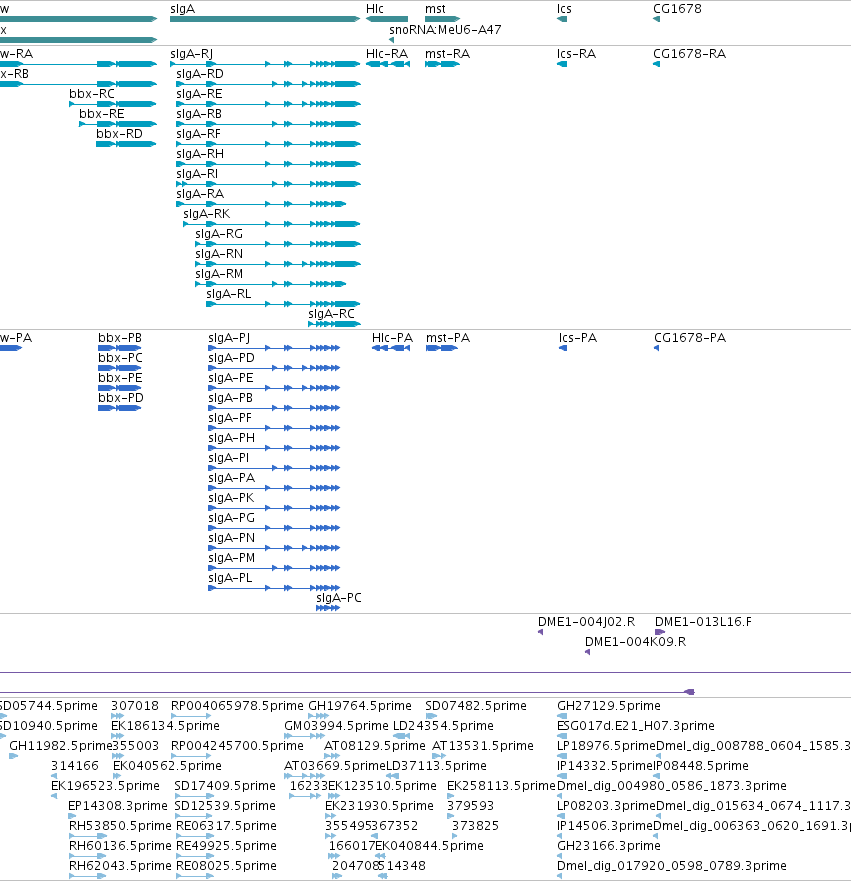Click protein label CG1678-PA
Viewport: 851px width, 881px height.
pyautogui.click(x=690, y=338)
